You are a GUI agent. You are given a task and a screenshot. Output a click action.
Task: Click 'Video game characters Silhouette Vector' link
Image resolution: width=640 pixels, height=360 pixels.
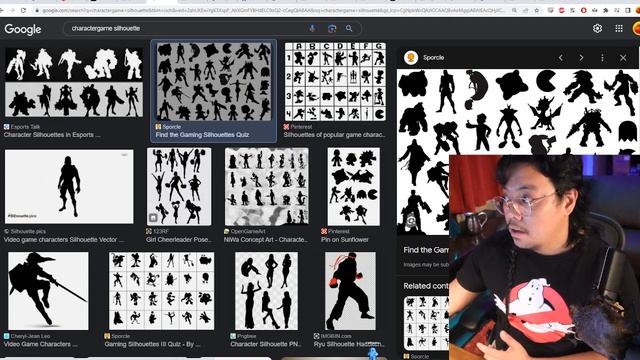[x=63, y=240]
